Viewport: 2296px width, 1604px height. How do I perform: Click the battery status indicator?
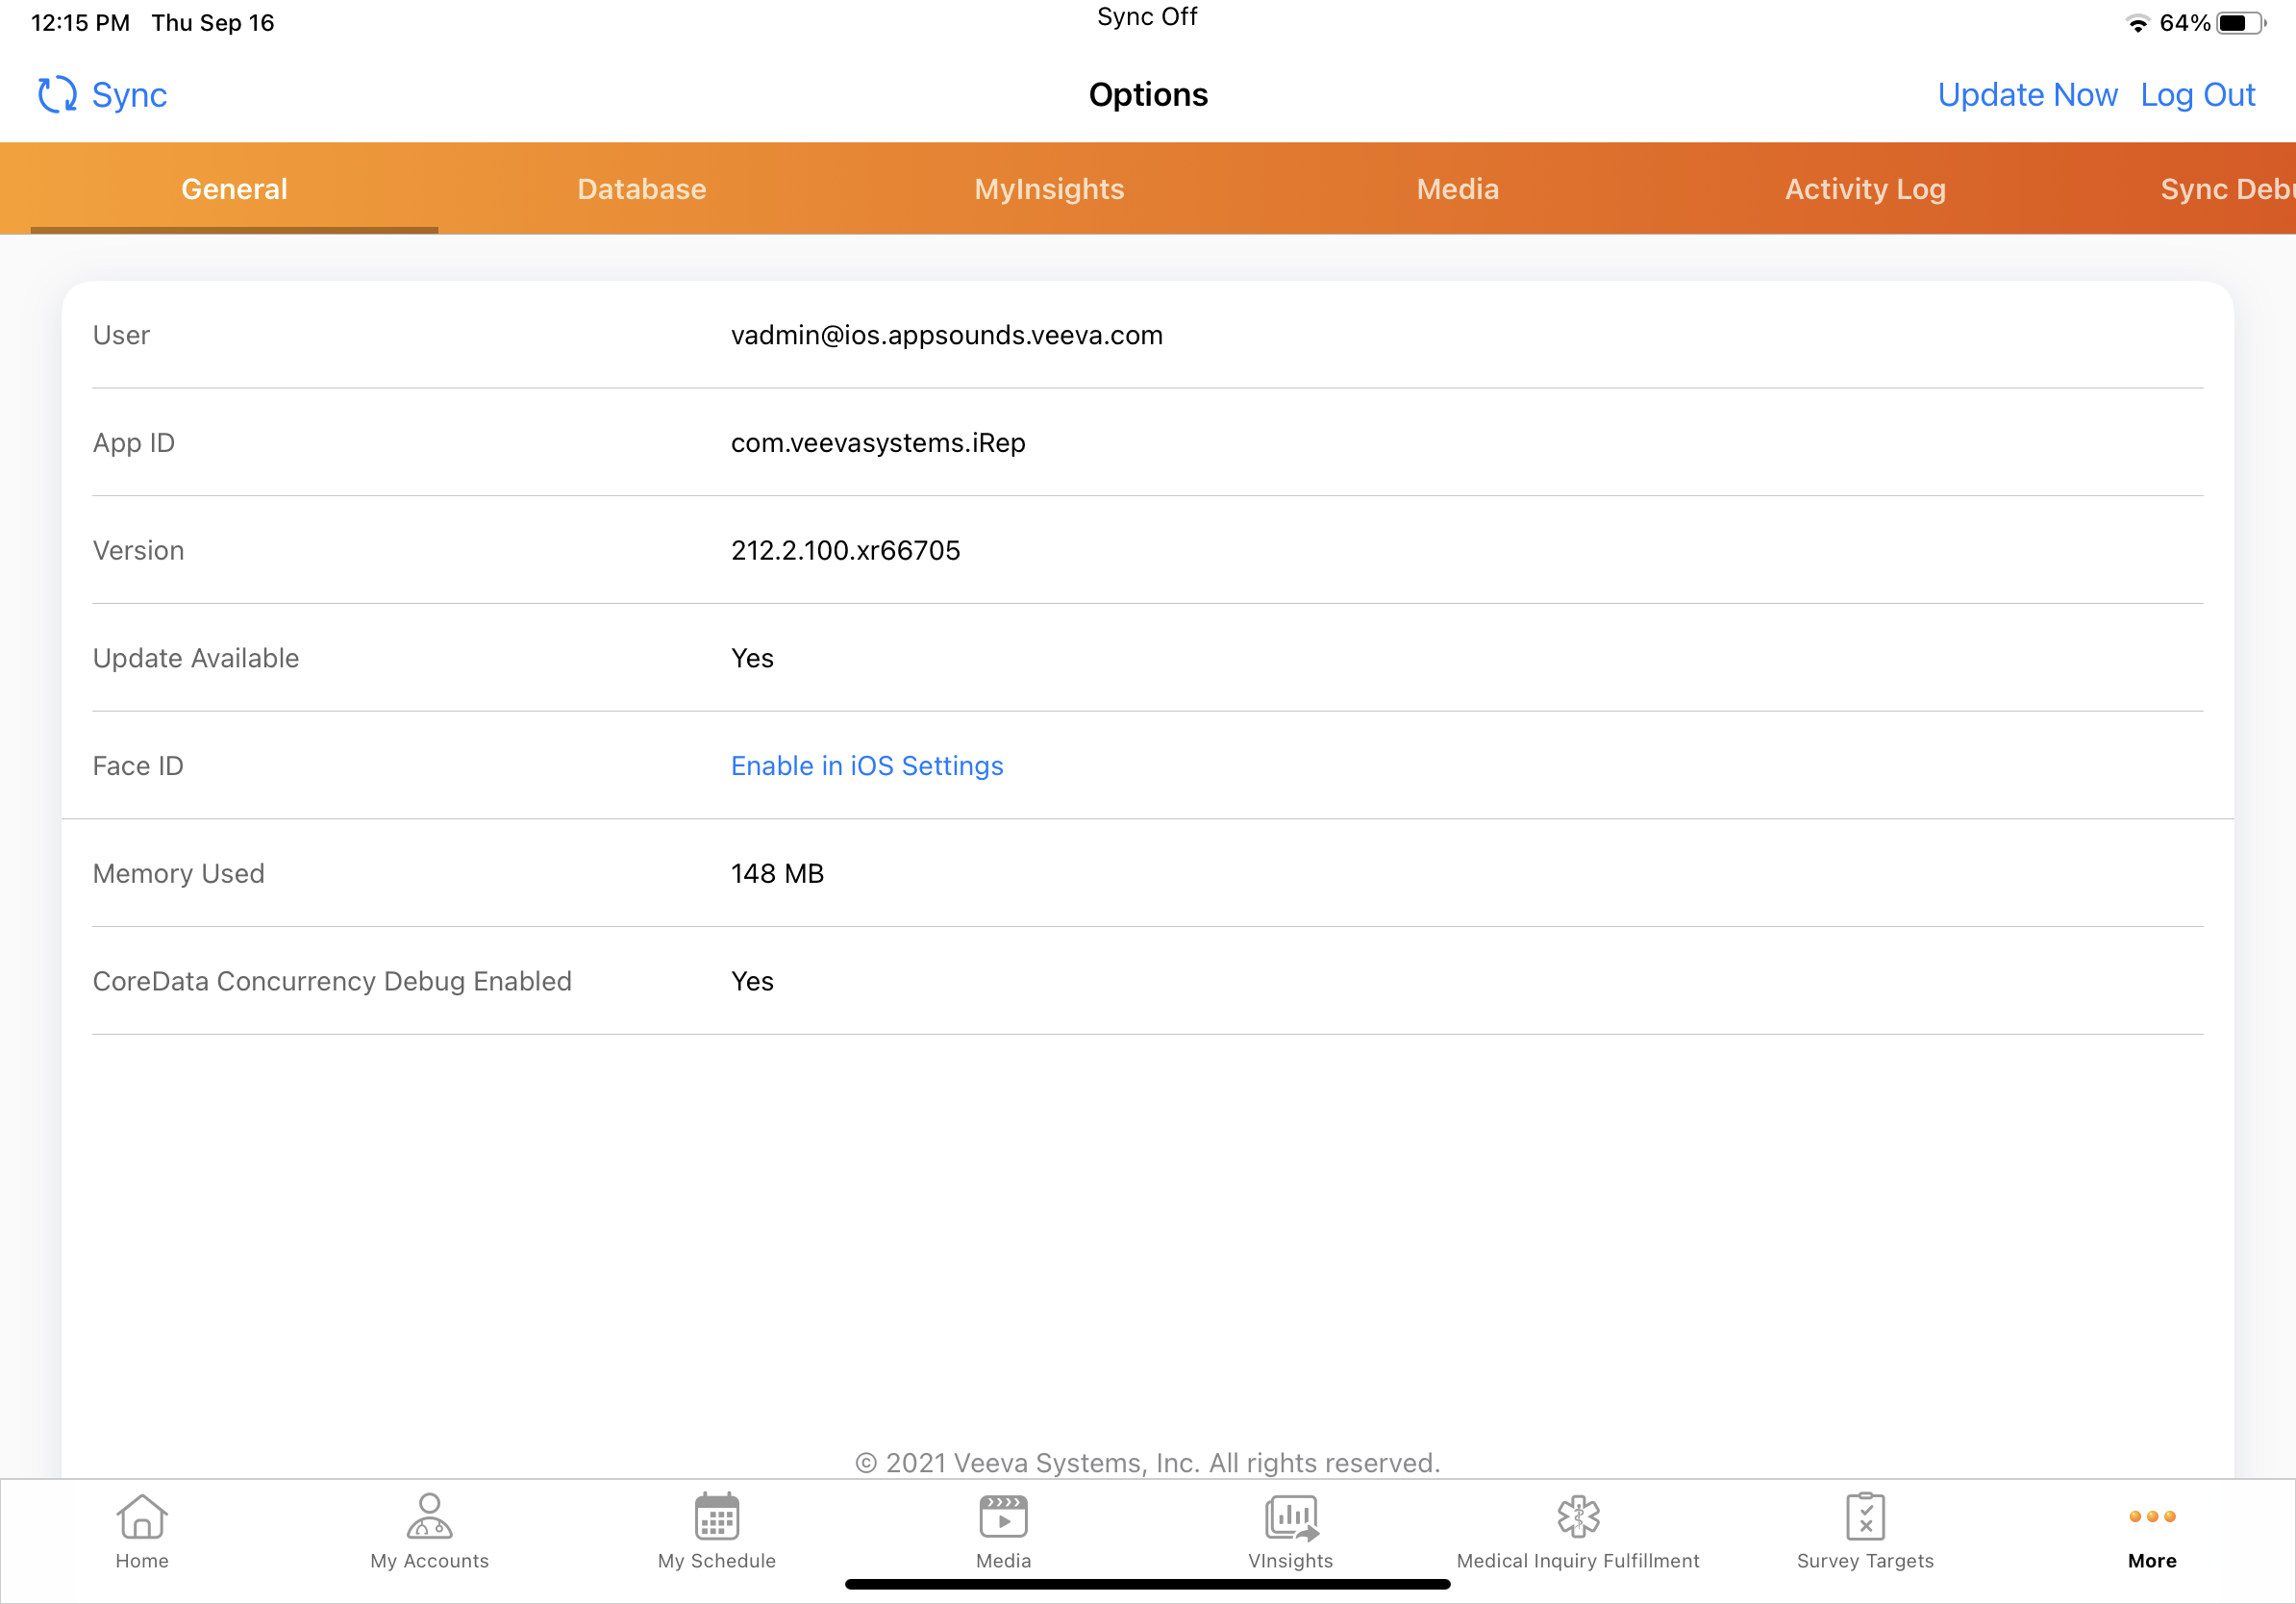(x=2240, y=23)
